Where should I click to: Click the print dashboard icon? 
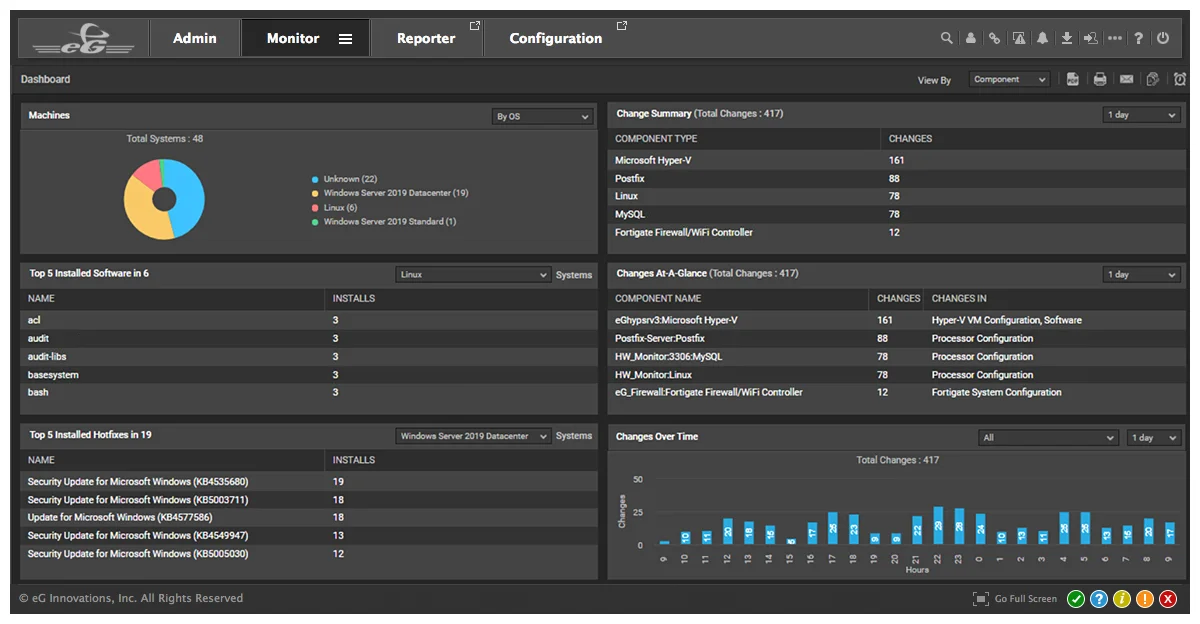[x=1100, y=79]
